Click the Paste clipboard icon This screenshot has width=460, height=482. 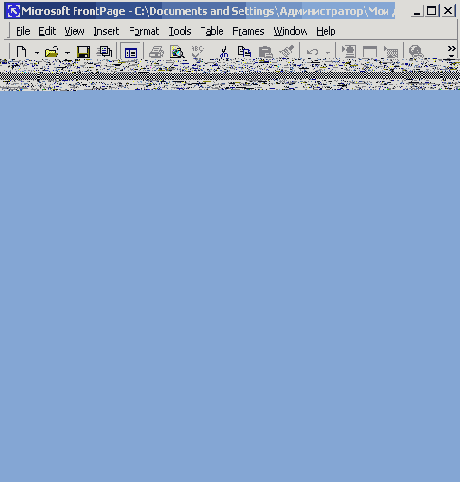click(x=265, y=52)
